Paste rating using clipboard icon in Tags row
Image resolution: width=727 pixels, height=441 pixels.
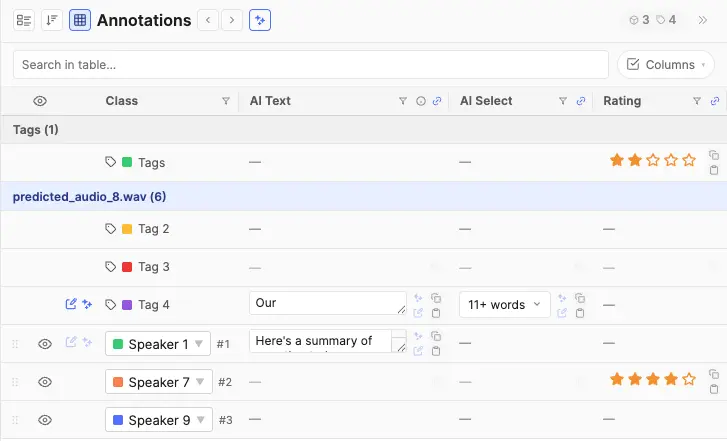[x=714, y=170]
